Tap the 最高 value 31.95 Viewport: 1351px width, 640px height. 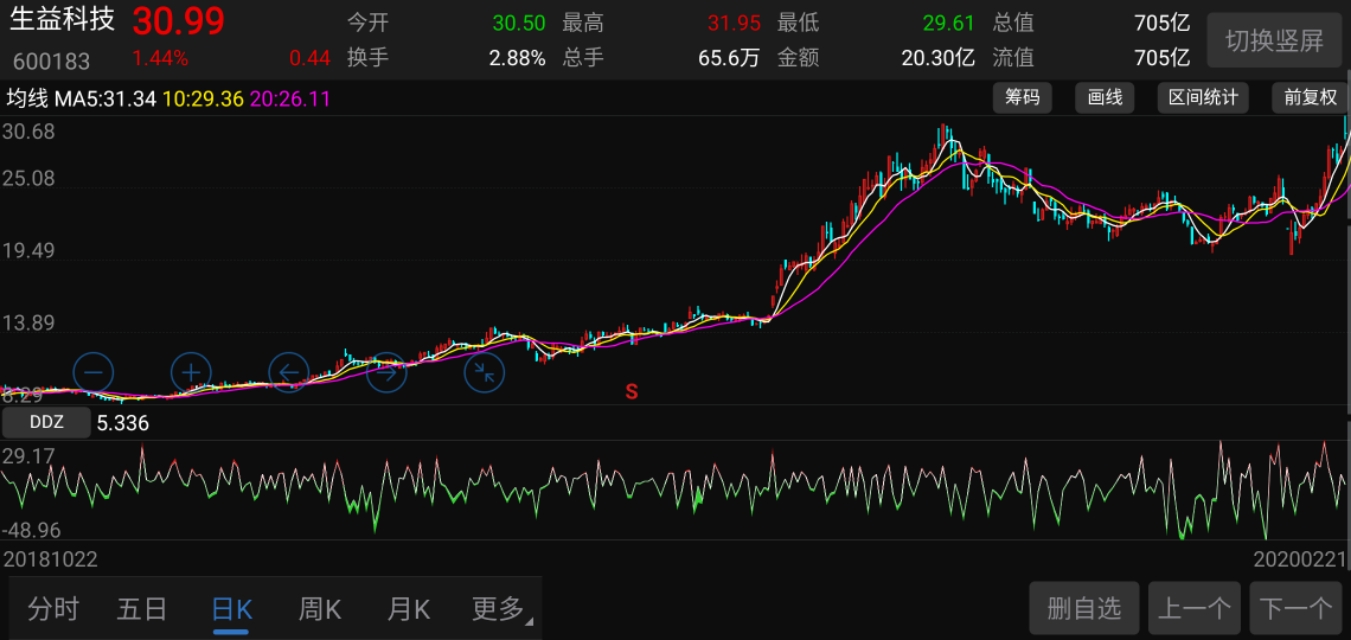tap(734, 23)
